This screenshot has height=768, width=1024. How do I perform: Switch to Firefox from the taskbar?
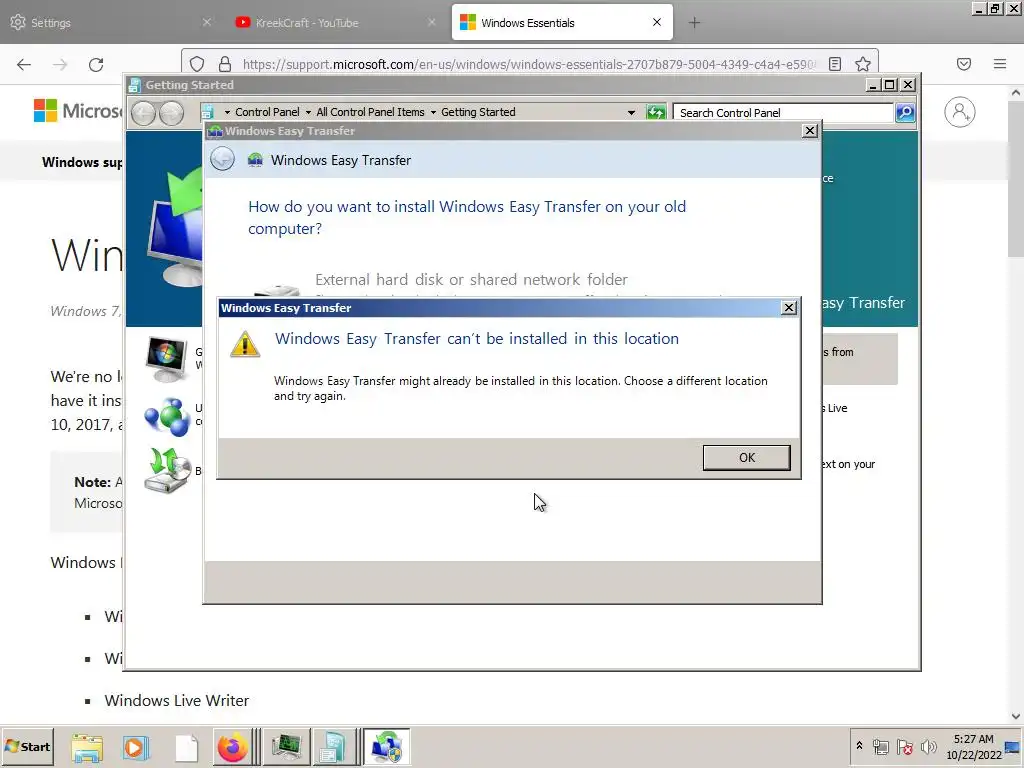(x=232, y=747)
